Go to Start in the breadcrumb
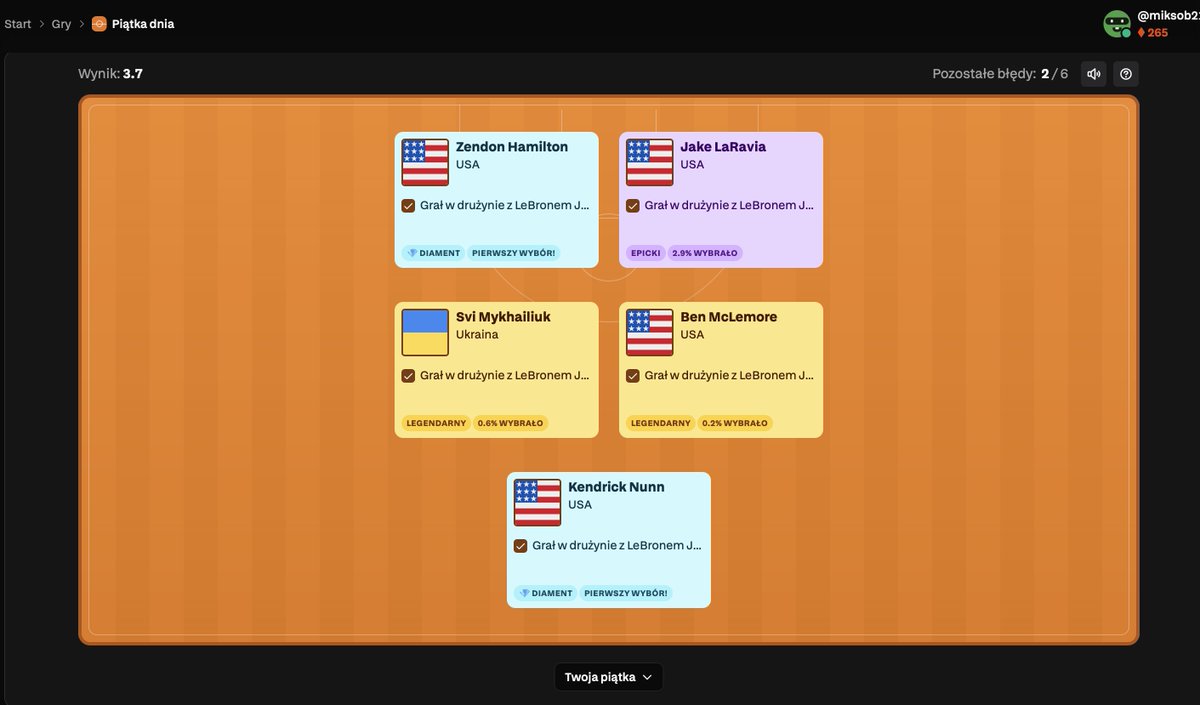 18,24
